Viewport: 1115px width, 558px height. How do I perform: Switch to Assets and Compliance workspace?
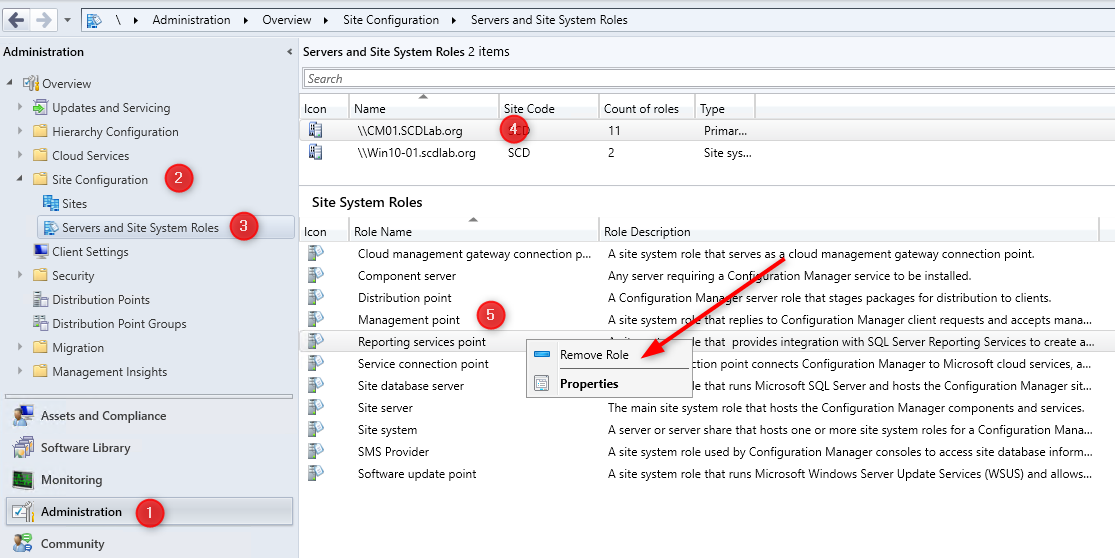point(149,416)
